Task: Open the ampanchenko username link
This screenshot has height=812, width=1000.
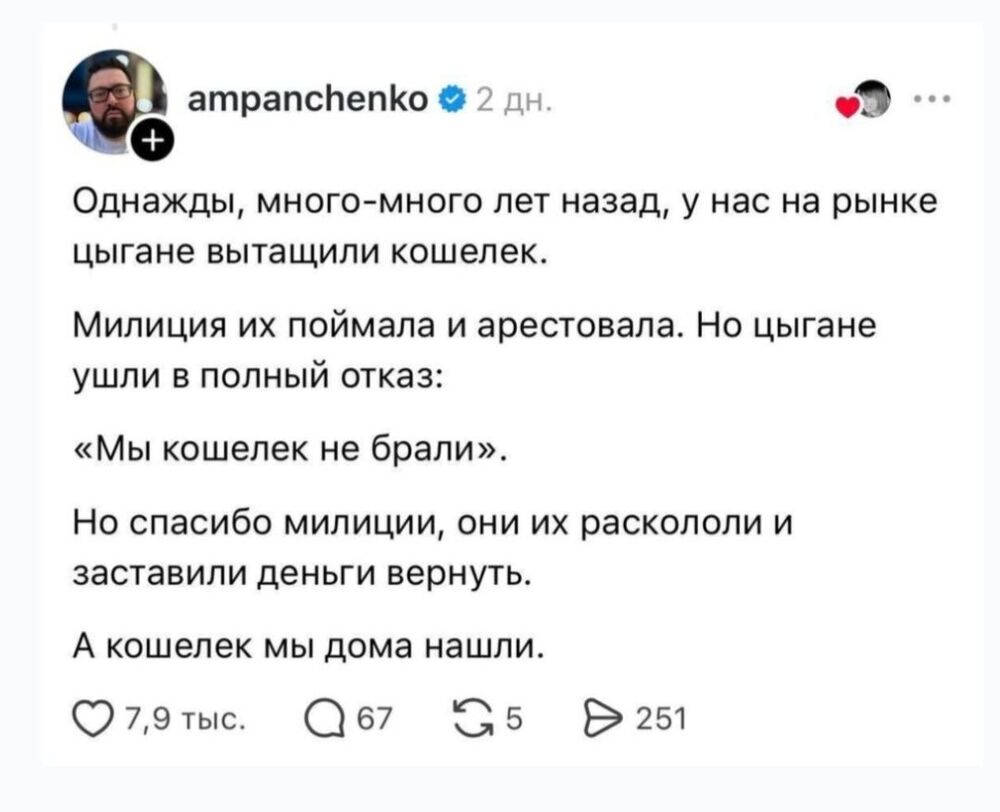Action: [x=308, y=99]
